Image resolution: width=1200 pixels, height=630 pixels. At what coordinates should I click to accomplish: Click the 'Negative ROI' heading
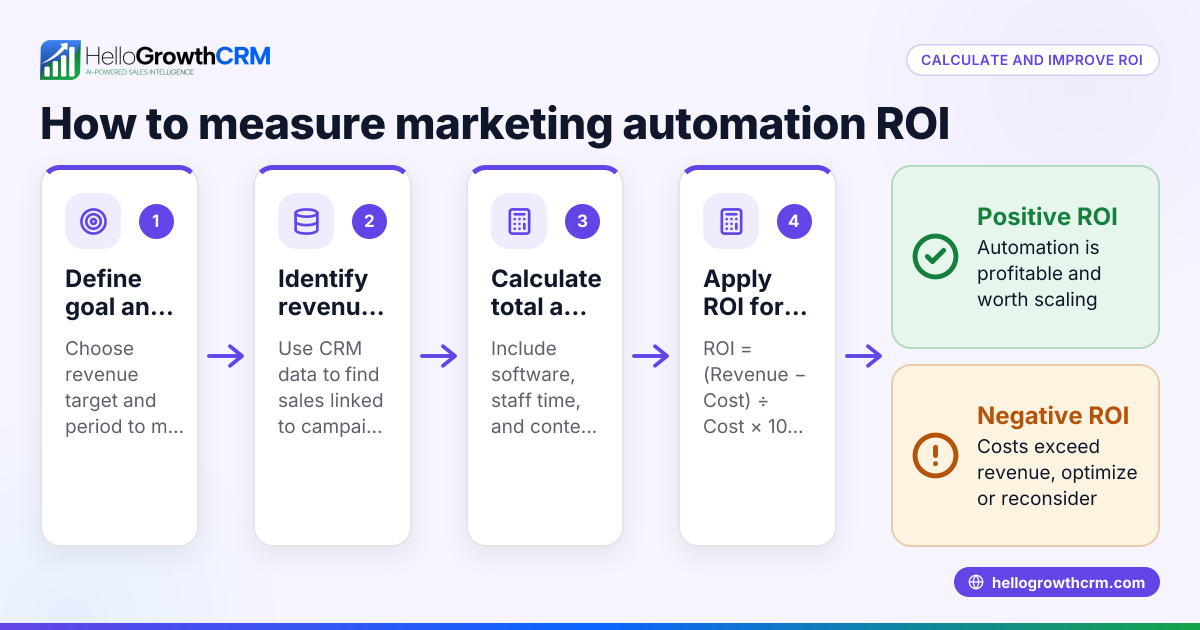pyautogui.click(x=1053, y=416)
